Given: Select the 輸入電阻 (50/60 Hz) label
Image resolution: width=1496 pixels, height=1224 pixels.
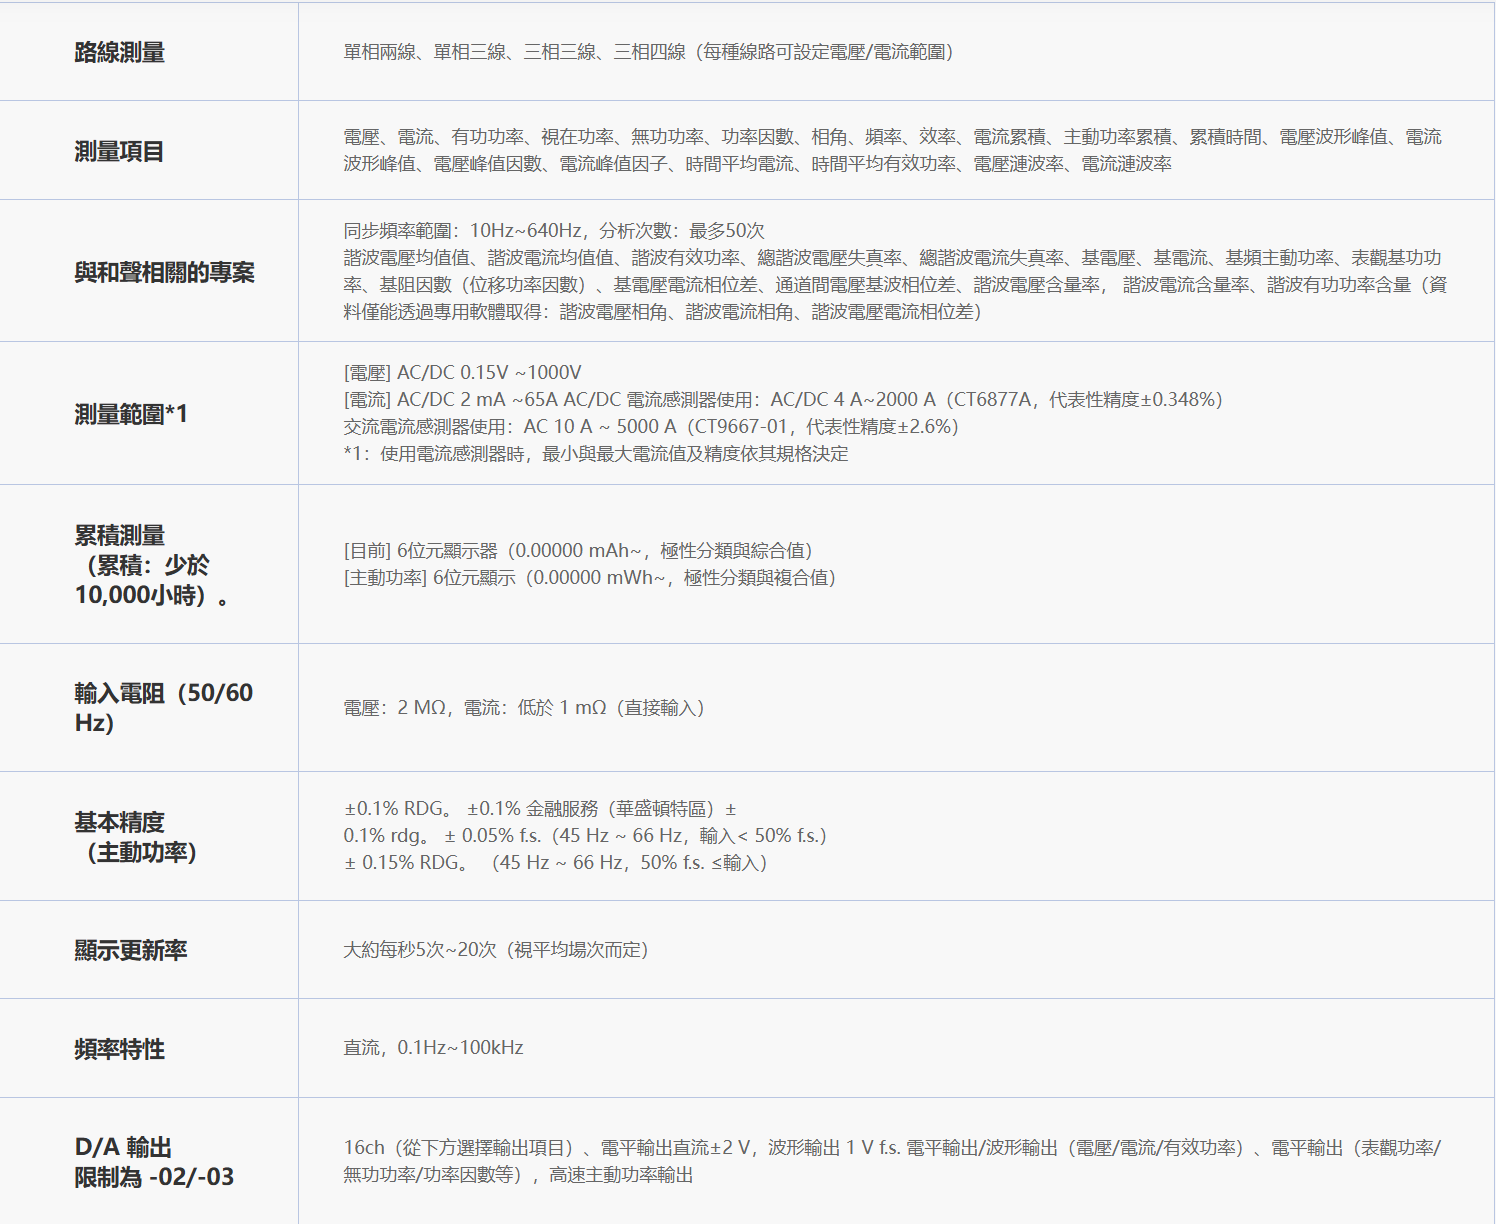Looking at the screenshot, I should pos(164,708).
